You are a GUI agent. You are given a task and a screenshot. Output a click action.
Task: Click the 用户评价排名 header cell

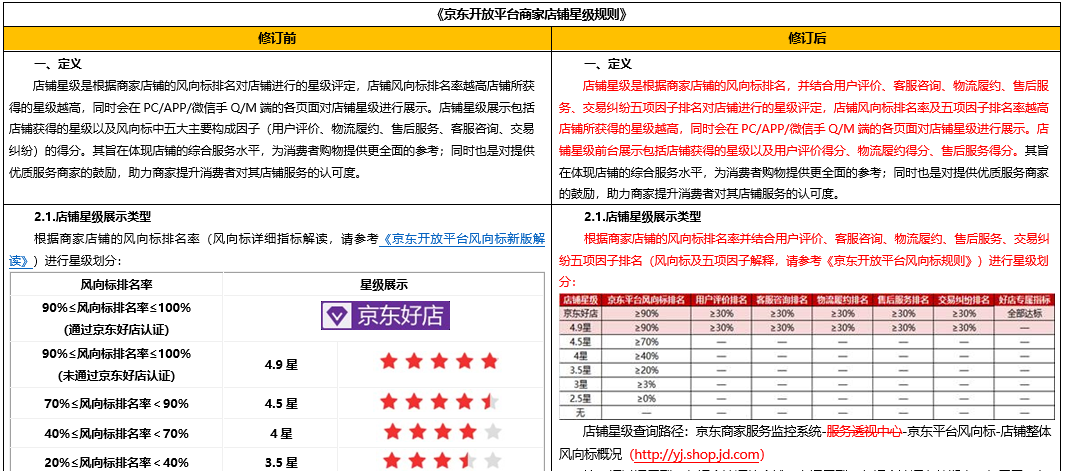tap(719, 300)
